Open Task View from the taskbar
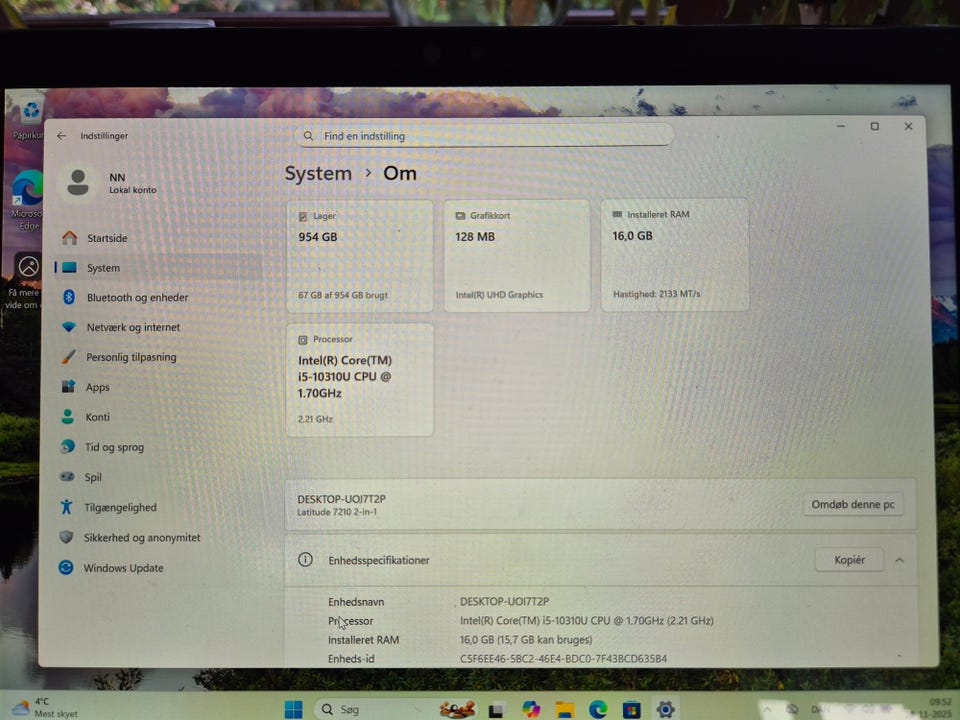This screenshot has height=720, width=960. pos(497,710)
